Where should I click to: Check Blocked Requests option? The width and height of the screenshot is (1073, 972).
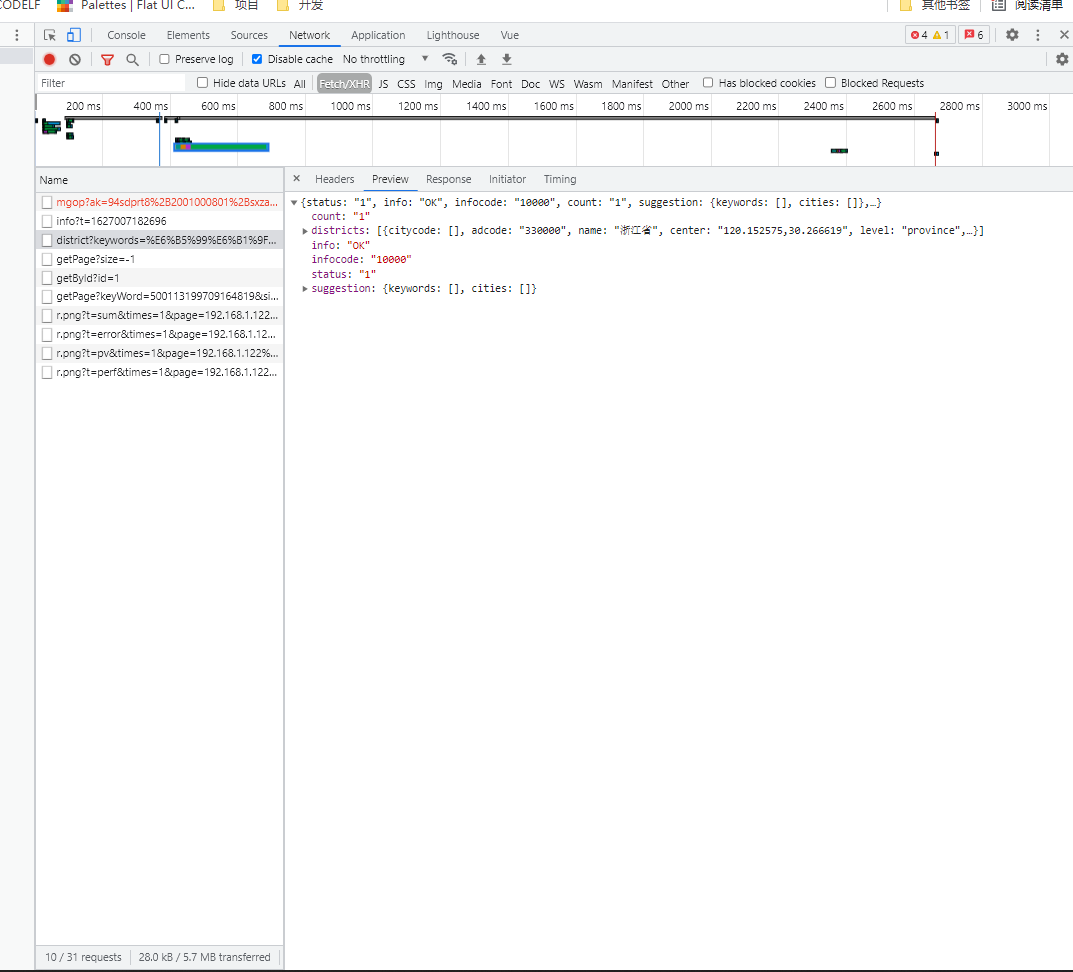[830, 83]
